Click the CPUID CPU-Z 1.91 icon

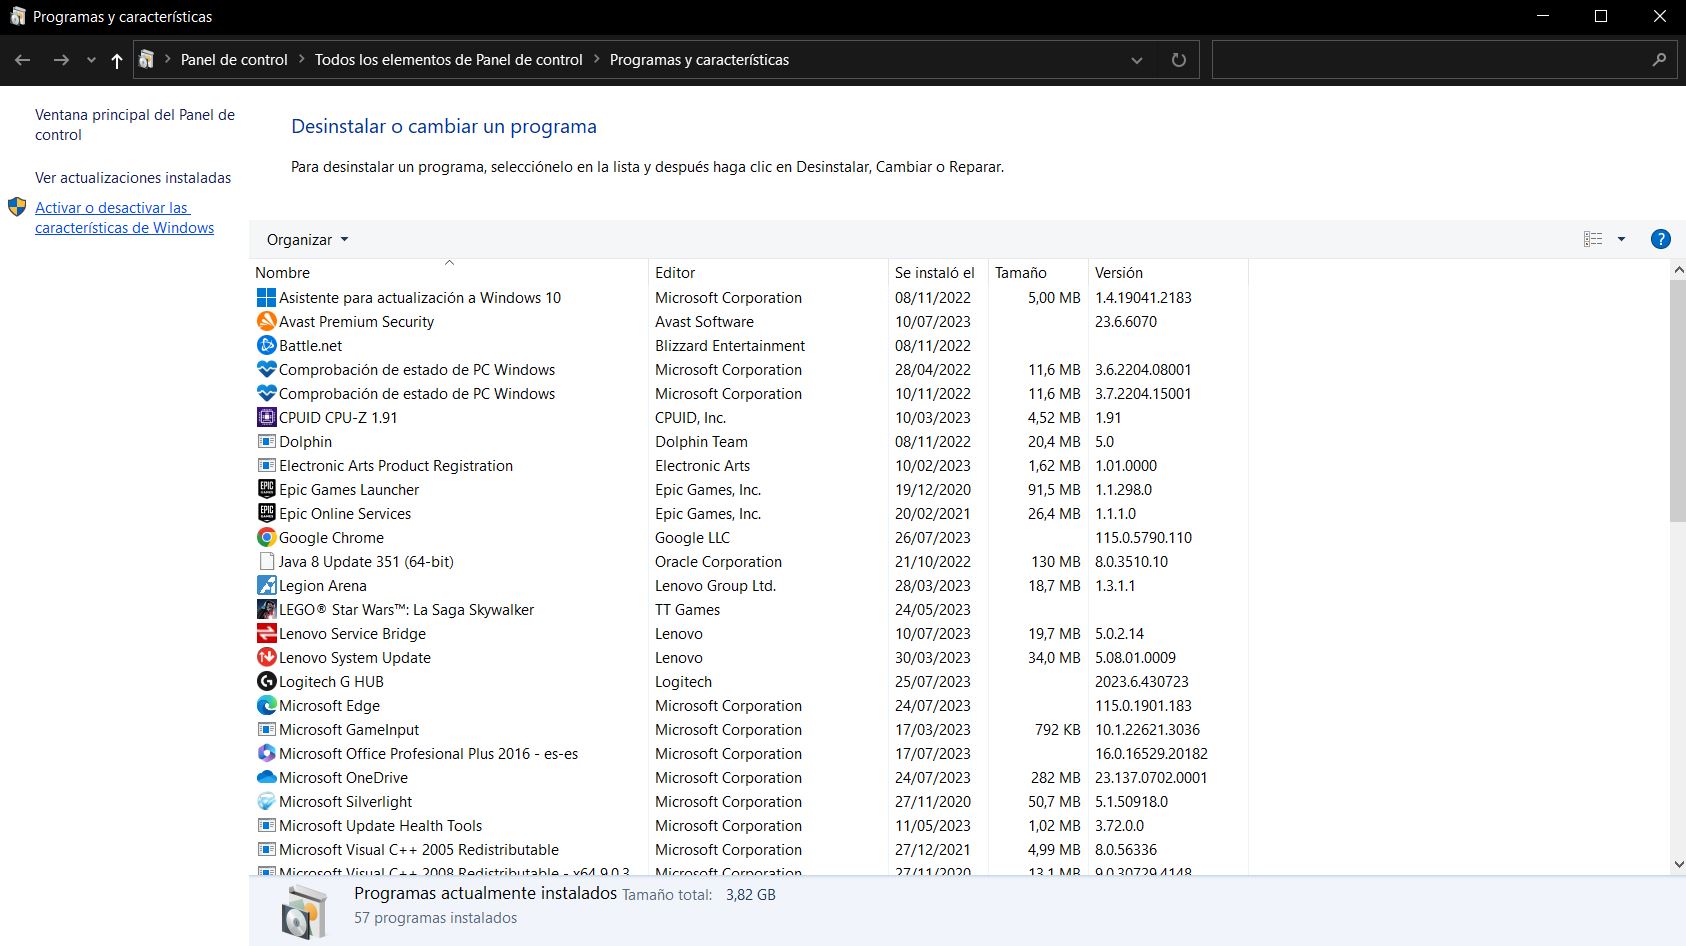tap(266, 417)
